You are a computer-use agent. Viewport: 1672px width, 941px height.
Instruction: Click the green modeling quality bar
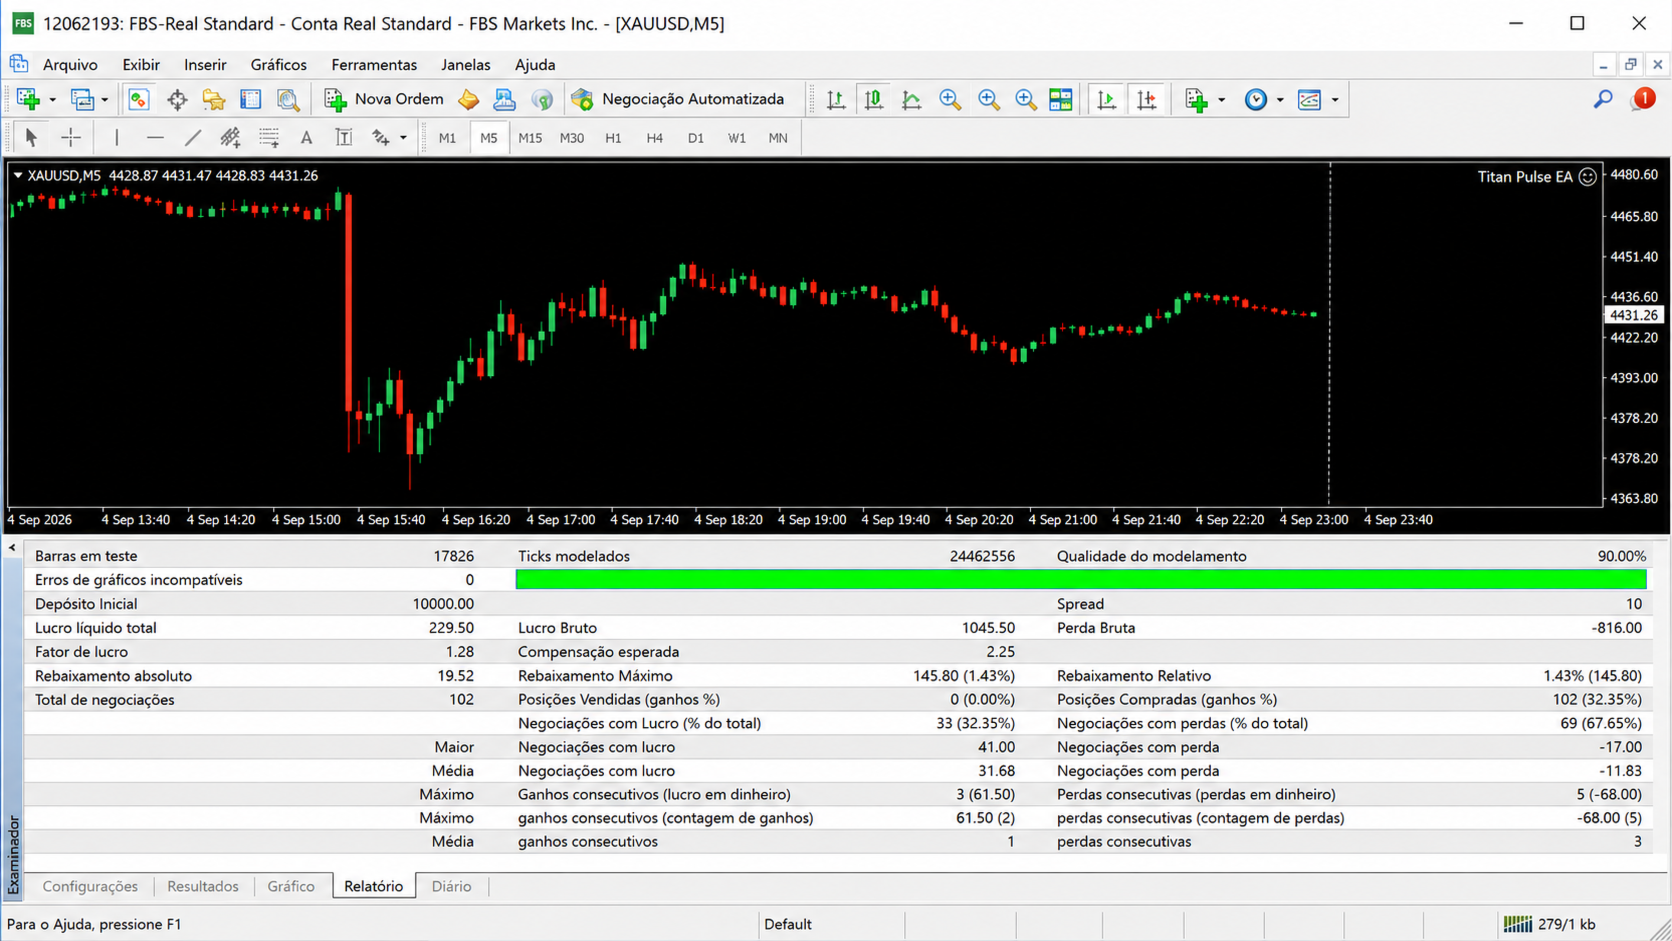(x=1081, y=580)
